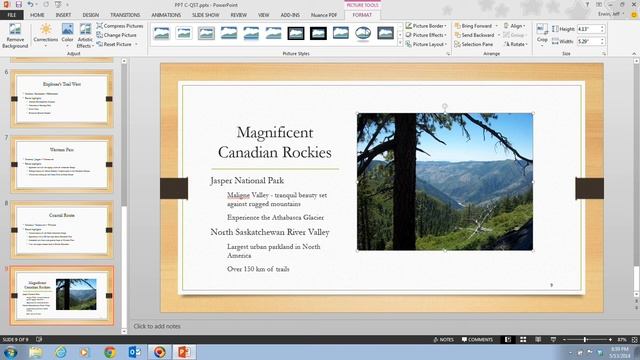Click the zoom slider handle

click(585, 340)
